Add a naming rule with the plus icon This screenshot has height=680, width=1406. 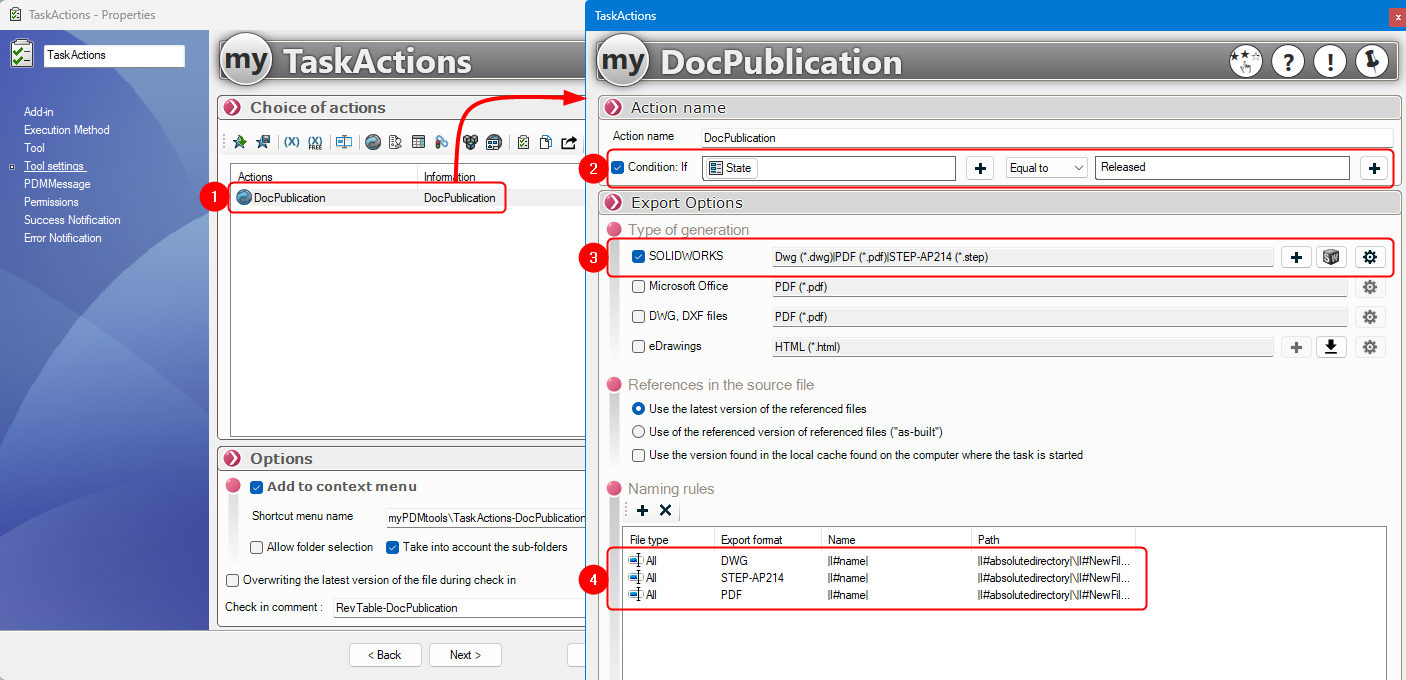click(x=642, y=511)
